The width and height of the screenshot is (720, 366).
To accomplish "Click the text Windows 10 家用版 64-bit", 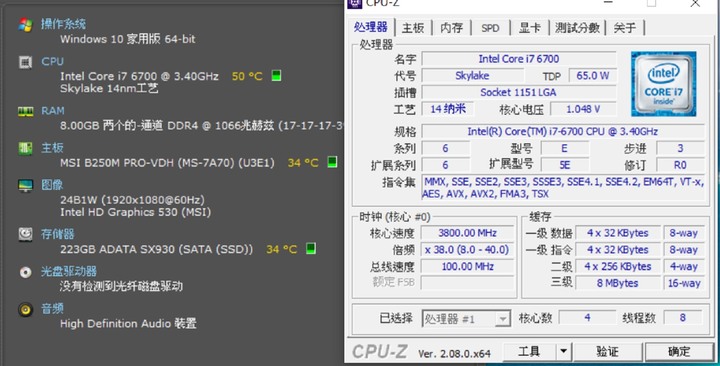I will pos(128,39).
